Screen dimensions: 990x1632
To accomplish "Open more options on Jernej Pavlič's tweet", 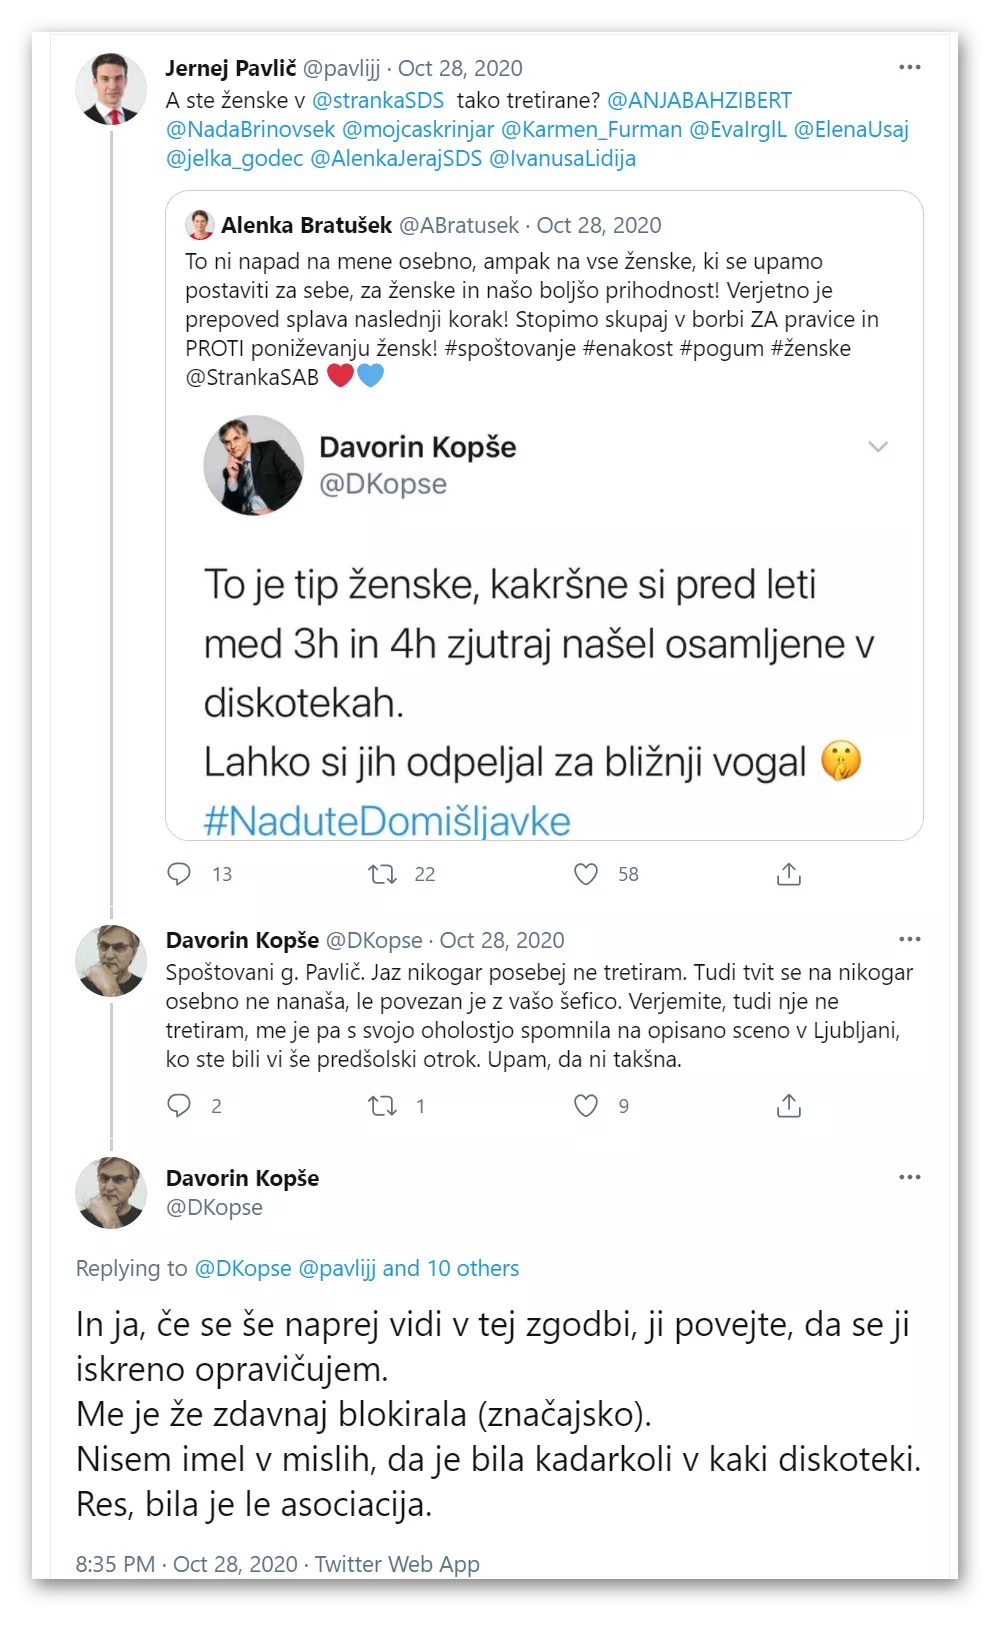I will coord(909,67).
